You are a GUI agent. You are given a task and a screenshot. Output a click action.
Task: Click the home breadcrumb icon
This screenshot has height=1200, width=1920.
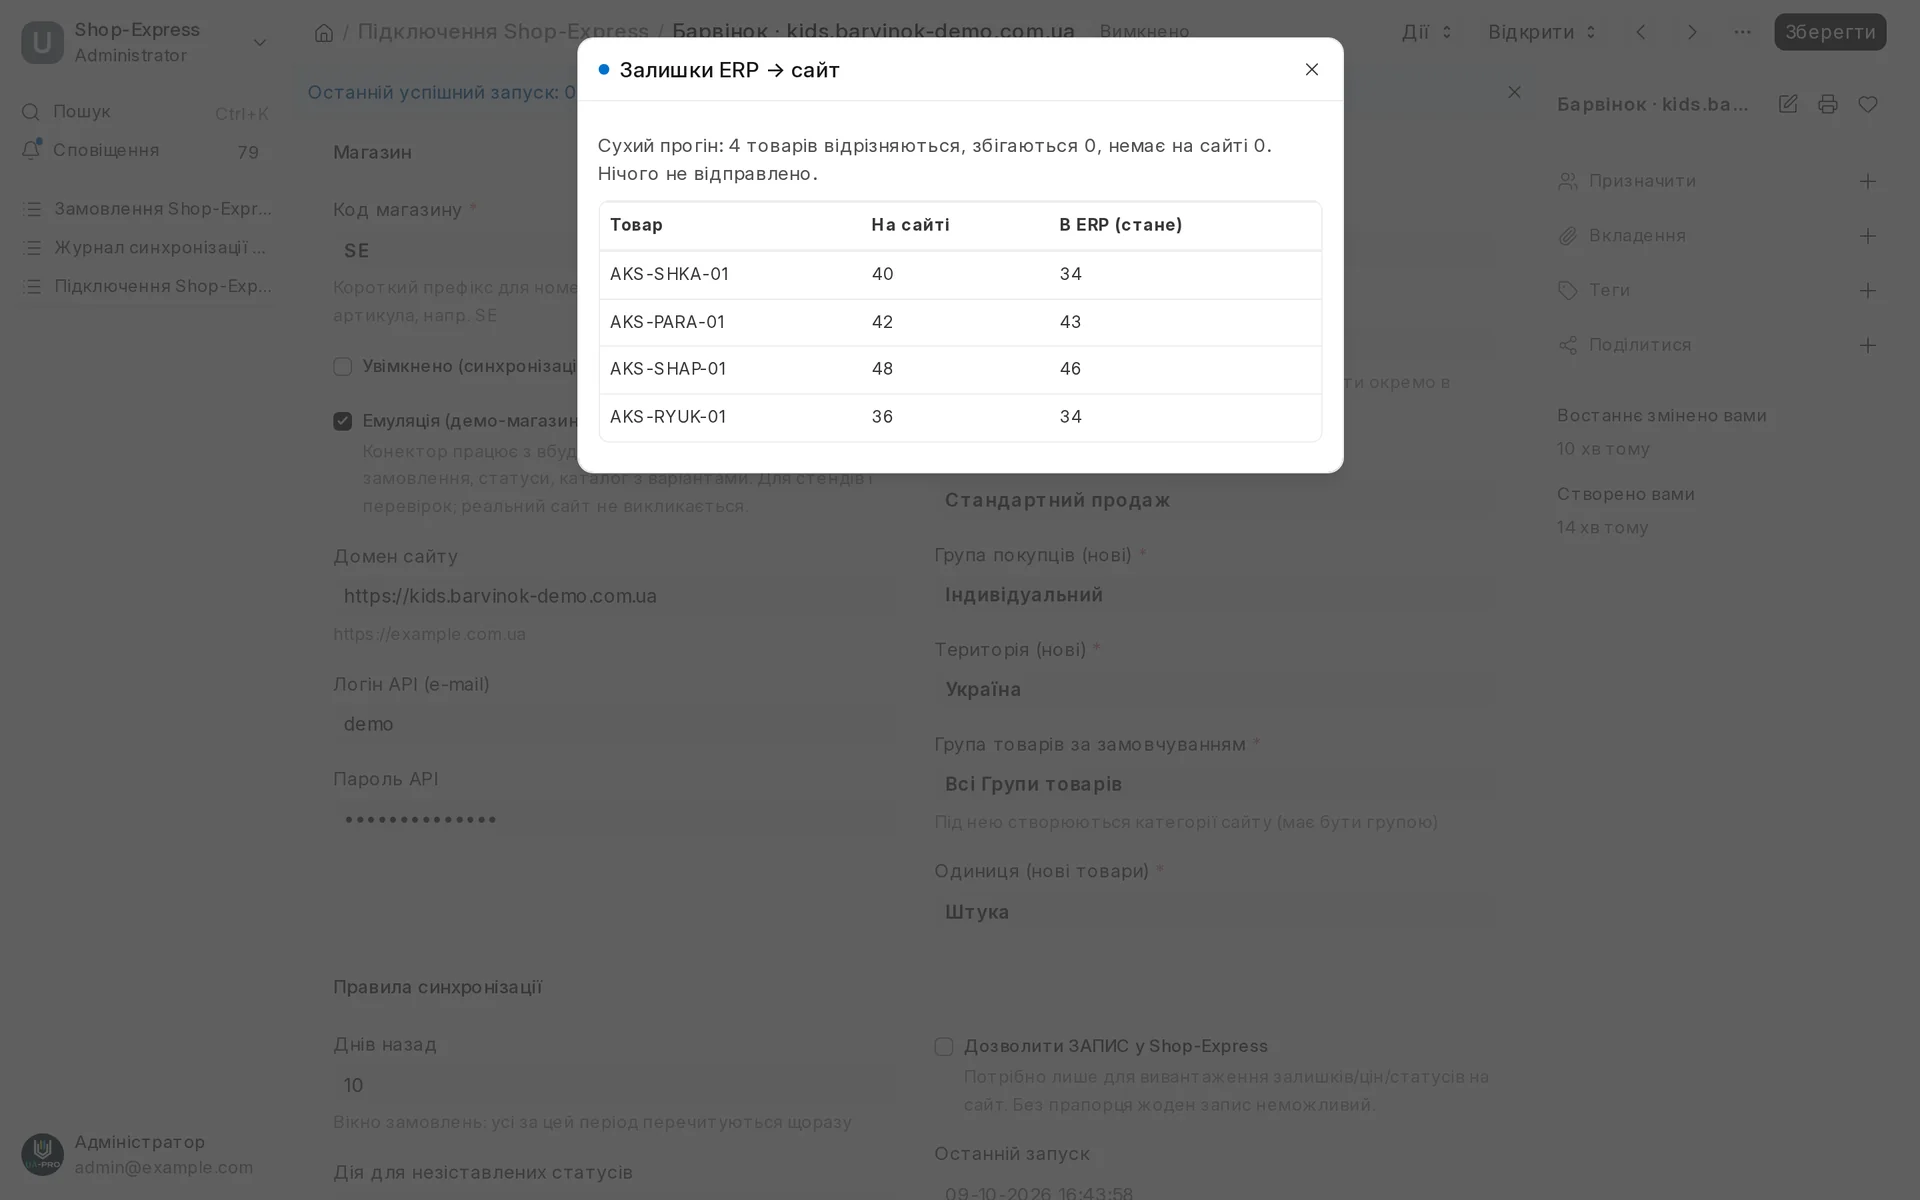pos(323,33)
